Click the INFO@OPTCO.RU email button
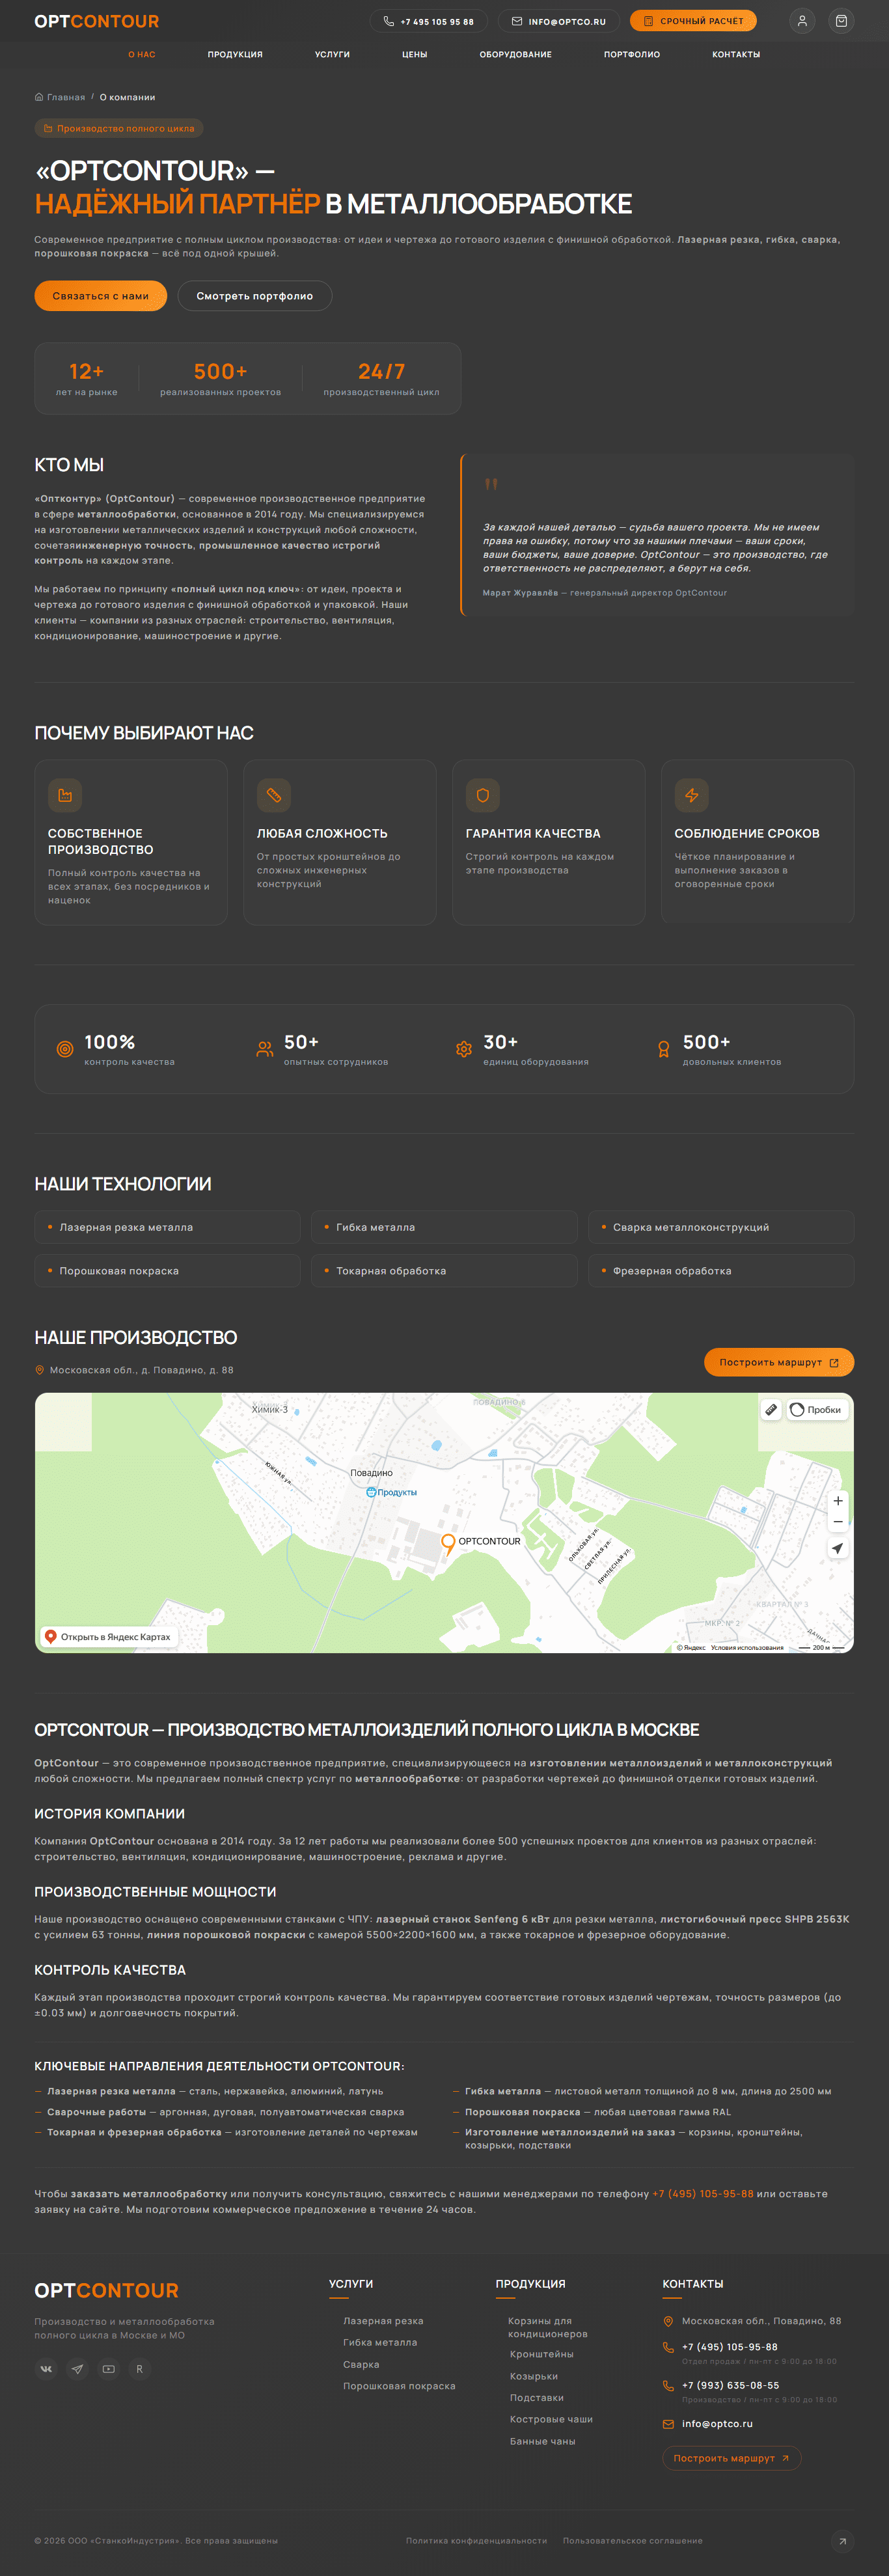Viewport: 889px width, 2576px height. tap(558, 21)
